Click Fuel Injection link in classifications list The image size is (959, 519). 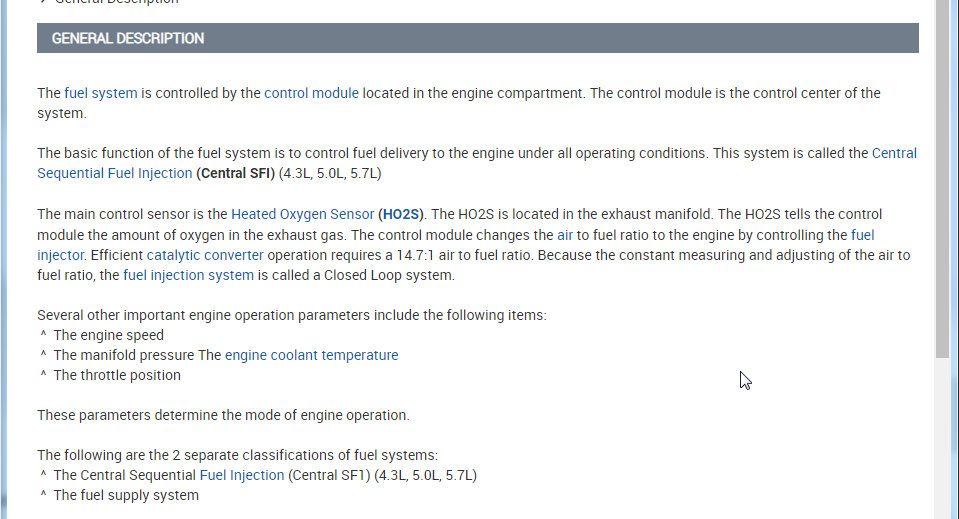pyautogui.click(x=242, y=475)
